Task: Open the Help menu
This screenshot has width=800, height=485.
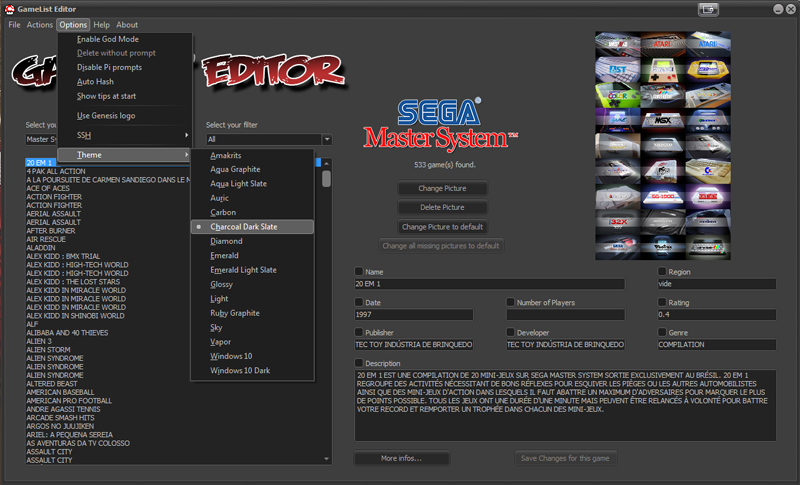Action: (x=102, y=24)
